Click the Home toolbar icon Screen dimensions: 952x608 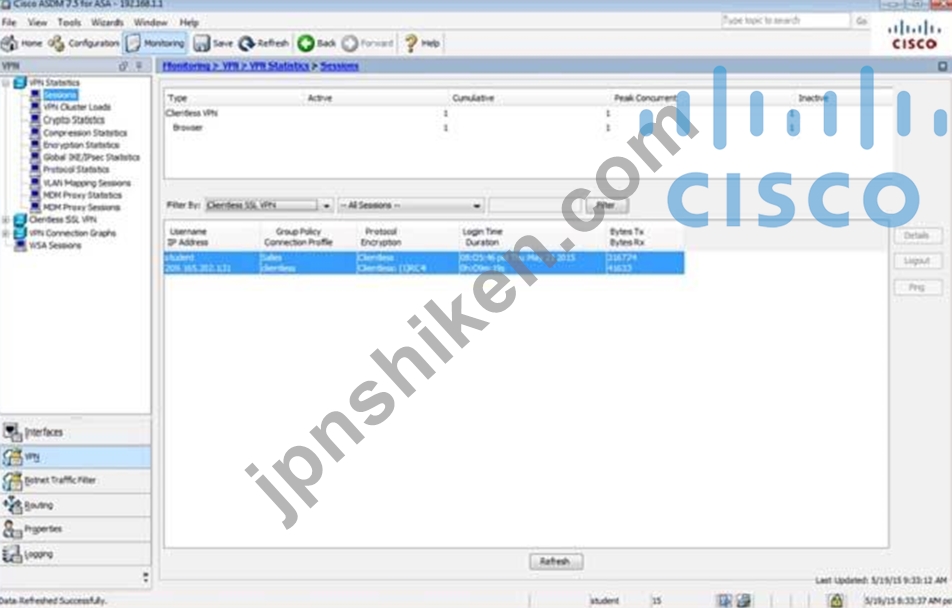[9, 43]
